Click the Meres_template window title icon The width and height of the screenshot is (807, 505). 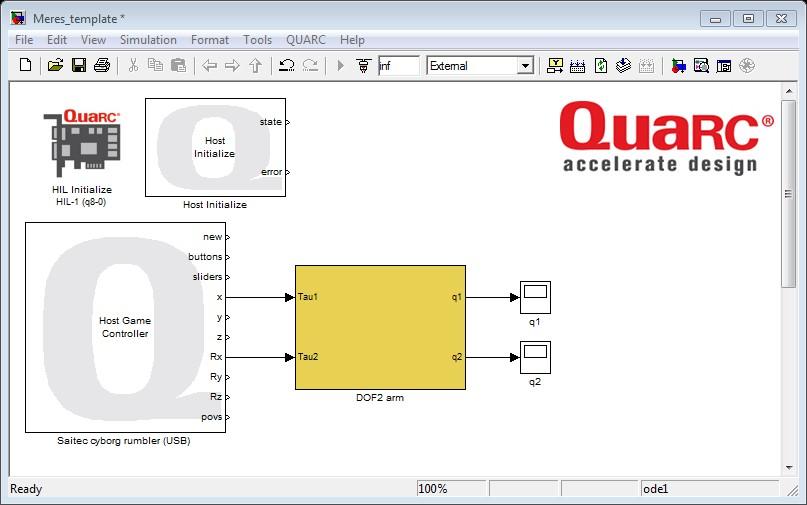click(x=18, y=18)
